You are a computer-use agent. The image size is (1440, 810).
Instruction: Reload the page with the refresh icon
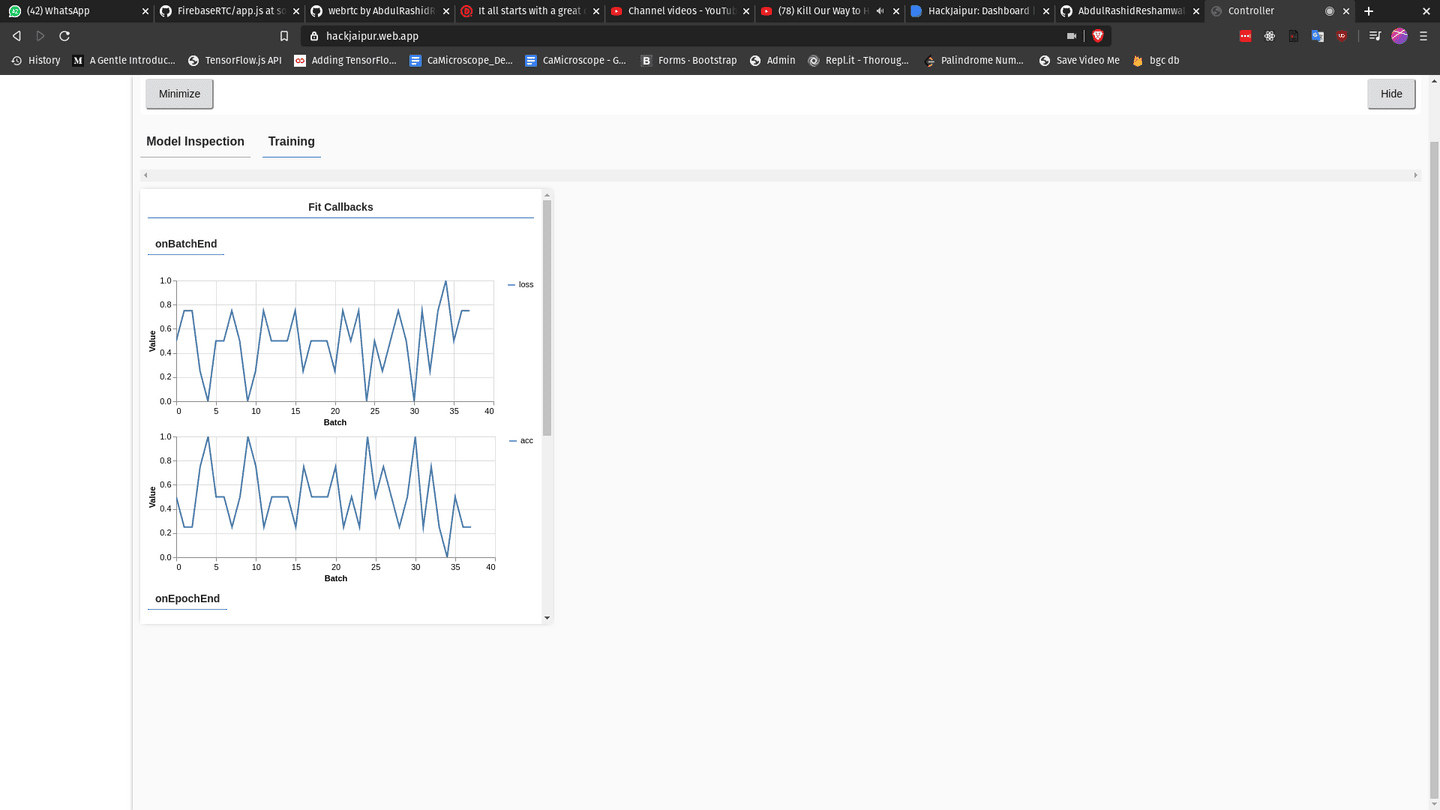(64, 36)
